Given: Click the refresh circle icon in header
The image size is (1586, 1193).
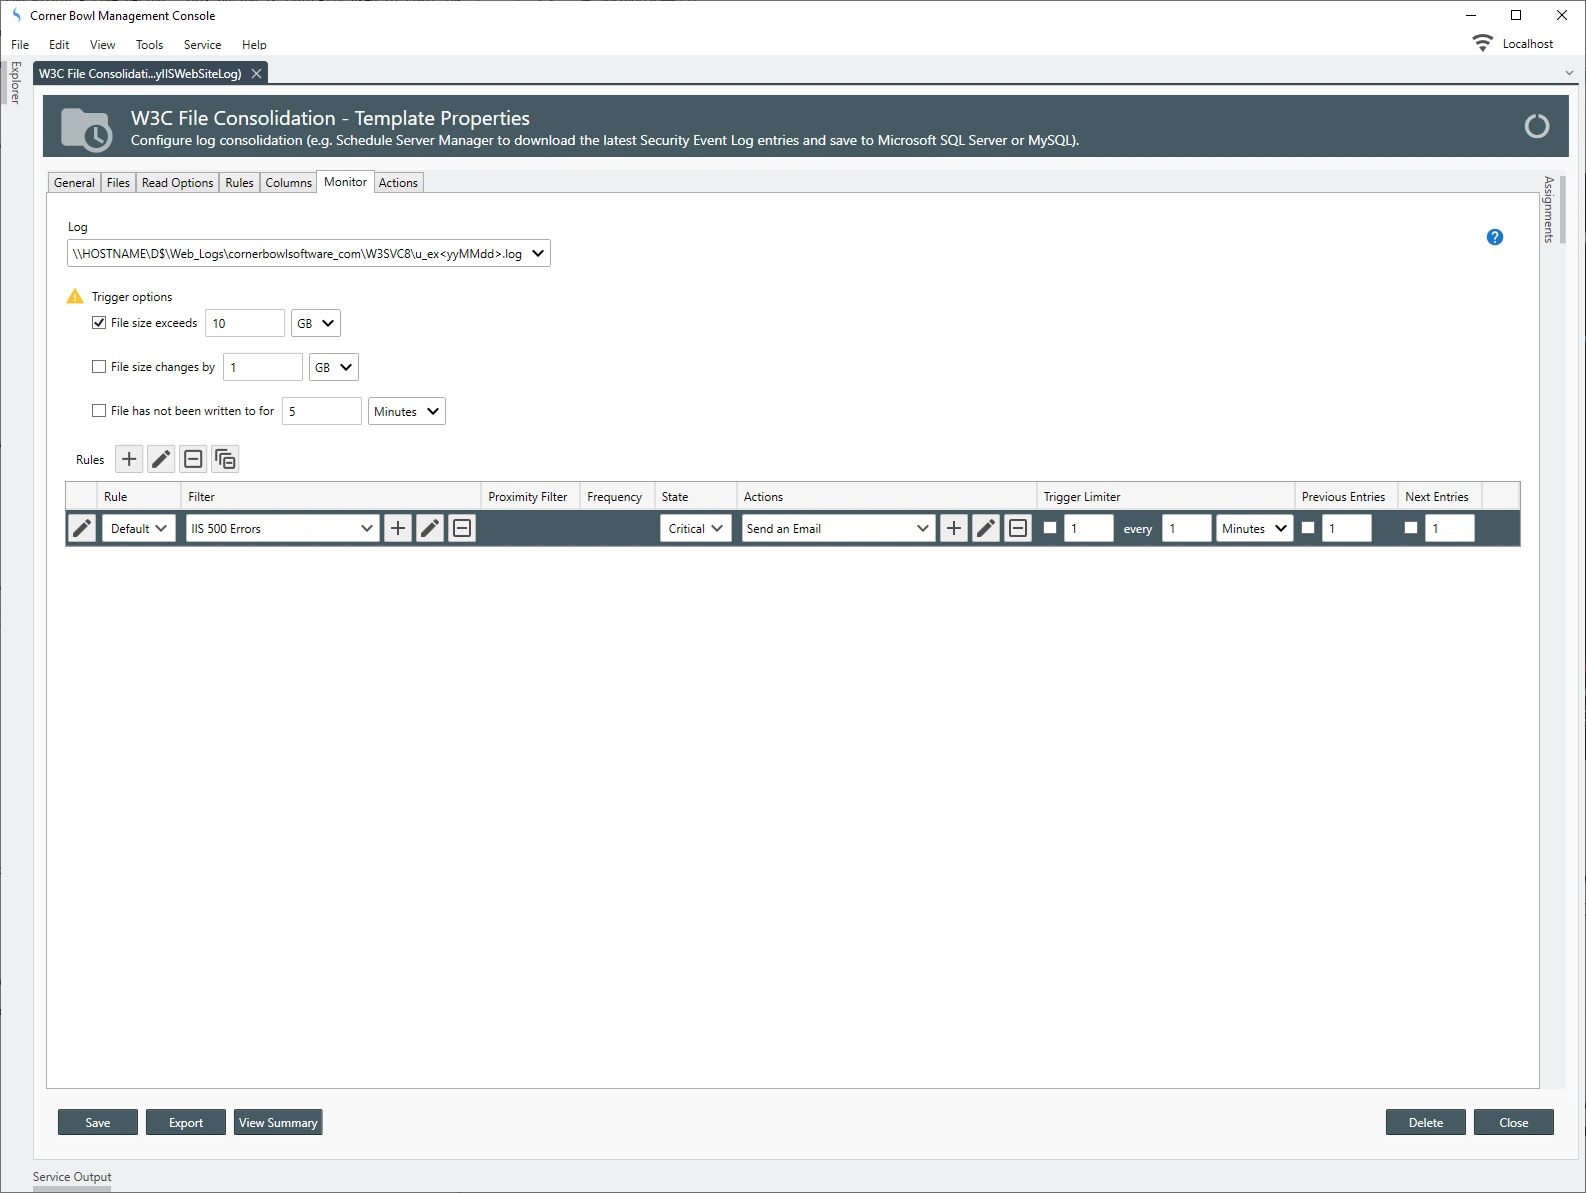Looking at the screenshot, I should point(1536,126).
